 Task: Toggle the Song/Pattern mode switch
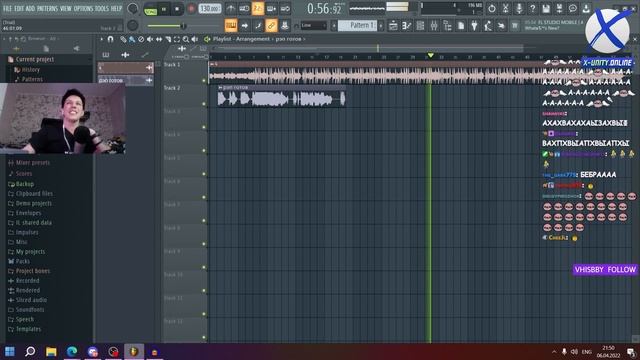(151, 9)
